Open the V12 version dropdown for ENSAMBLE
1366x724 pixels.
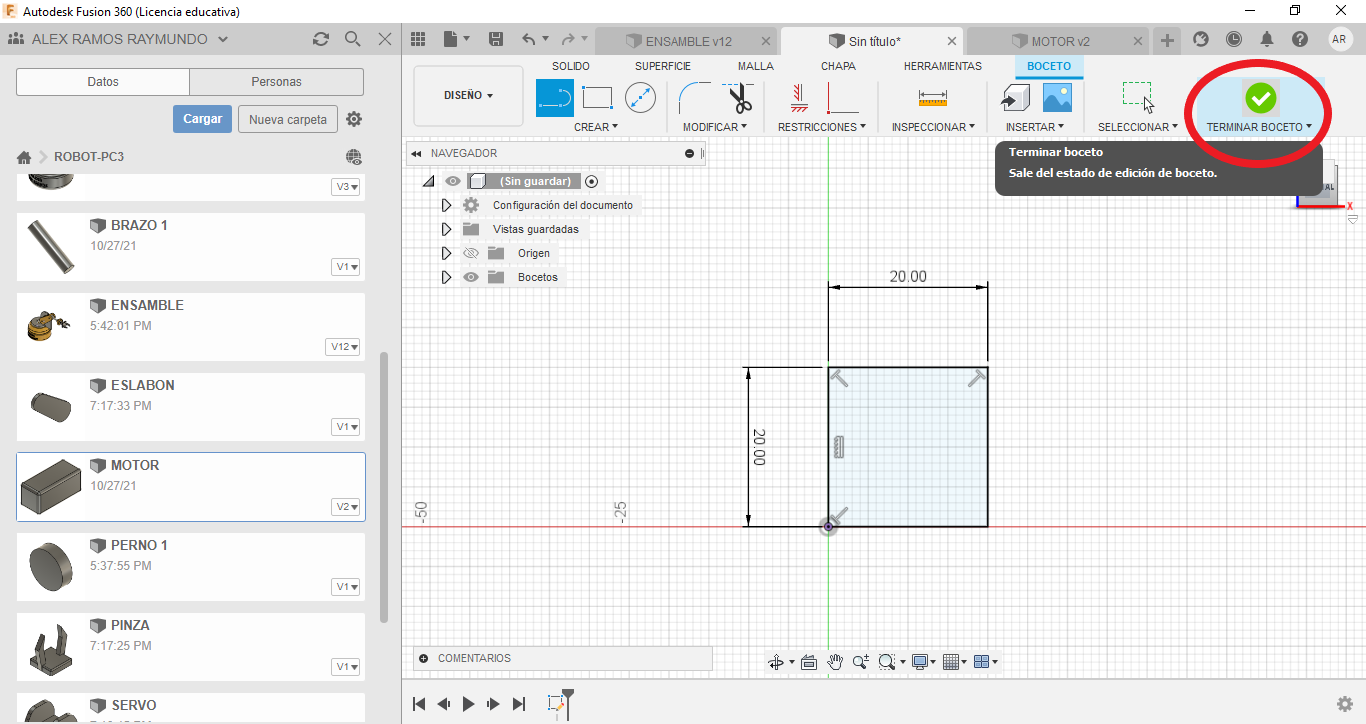[x=343, y=347]
